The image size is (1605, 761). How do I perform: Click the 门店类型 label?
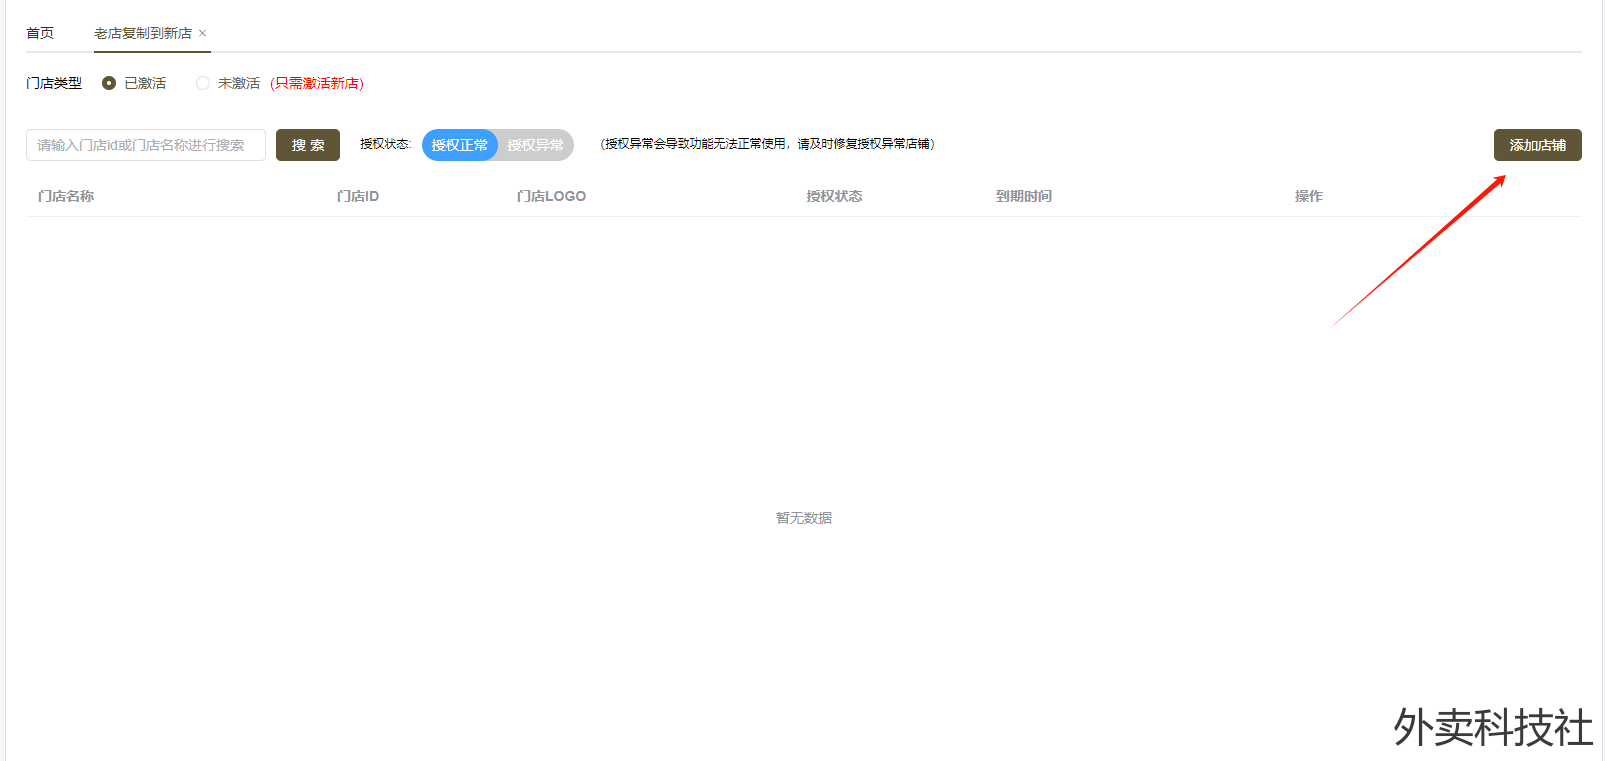tap(54, 83)
